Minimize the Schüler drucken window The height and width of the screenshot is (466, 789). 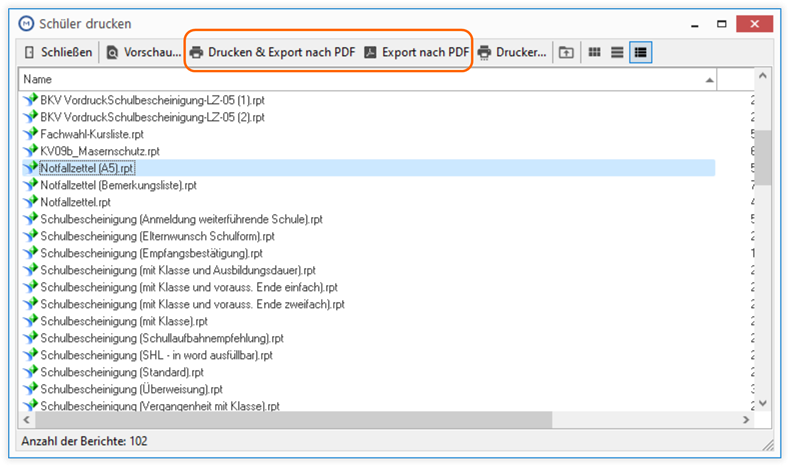pyautogui.click(x=695, y=24)
